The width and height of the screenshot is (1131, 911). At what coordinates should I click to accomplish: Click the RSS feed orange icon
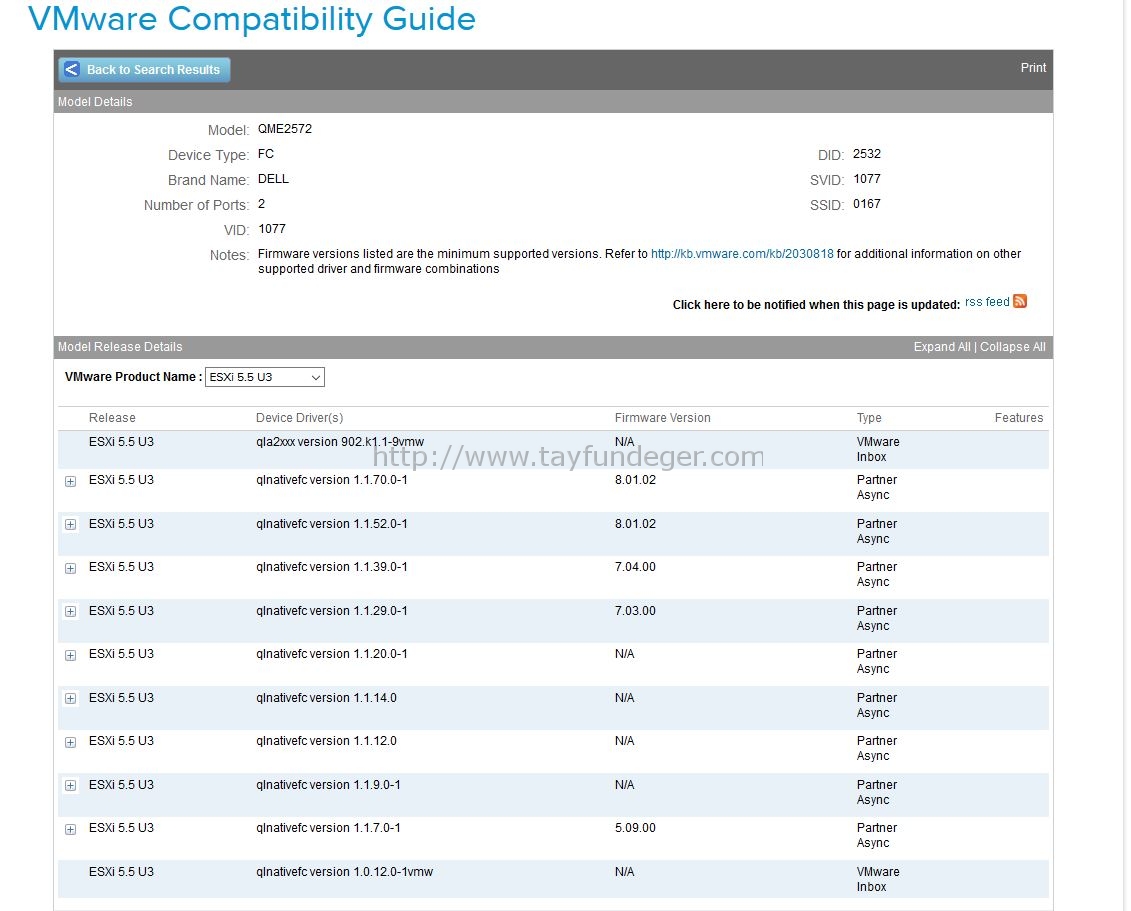(x=1019, y=302)
